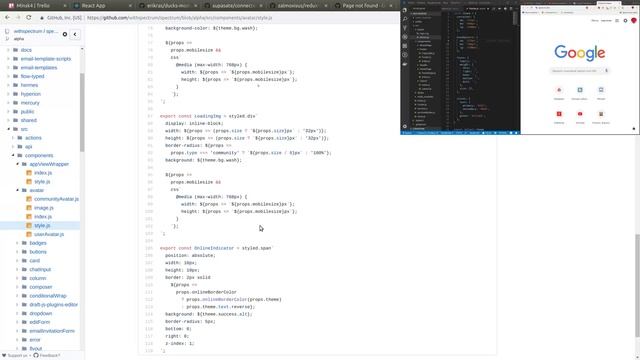Collapse the components folder arrow

(13, 156)
